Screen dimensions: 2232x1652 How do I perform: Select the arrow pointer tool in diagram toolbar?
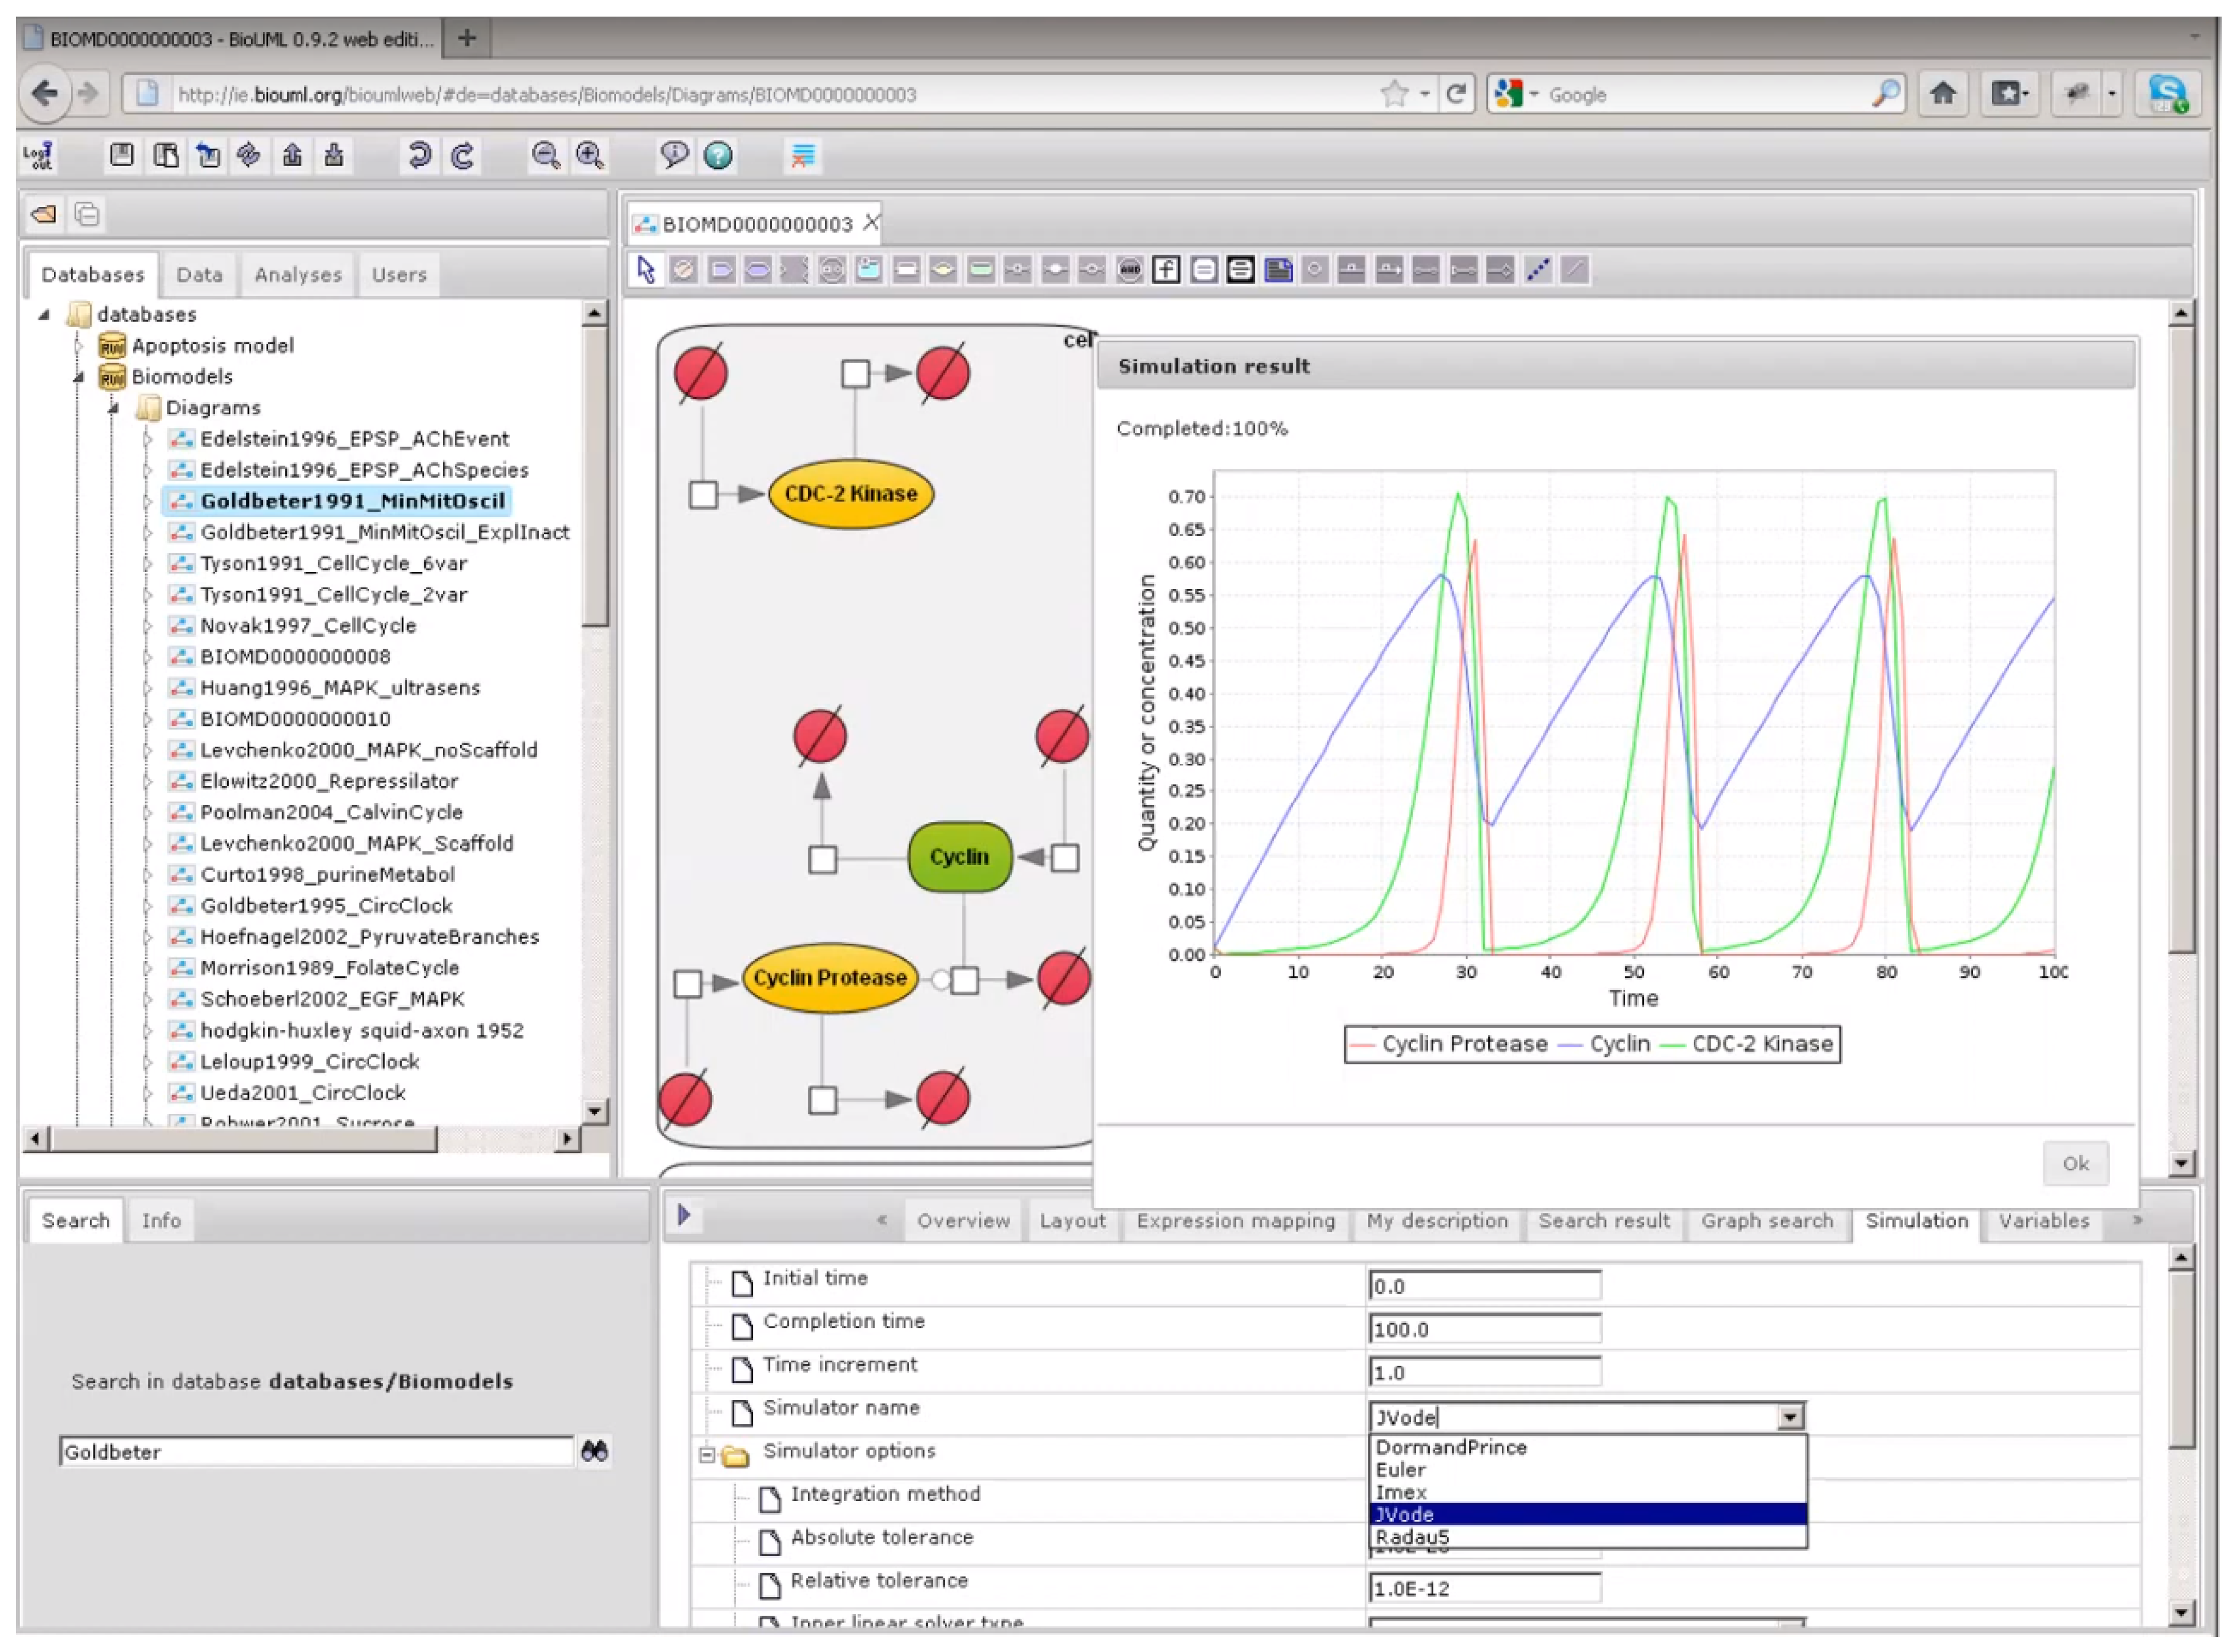(x=646, y=270)
